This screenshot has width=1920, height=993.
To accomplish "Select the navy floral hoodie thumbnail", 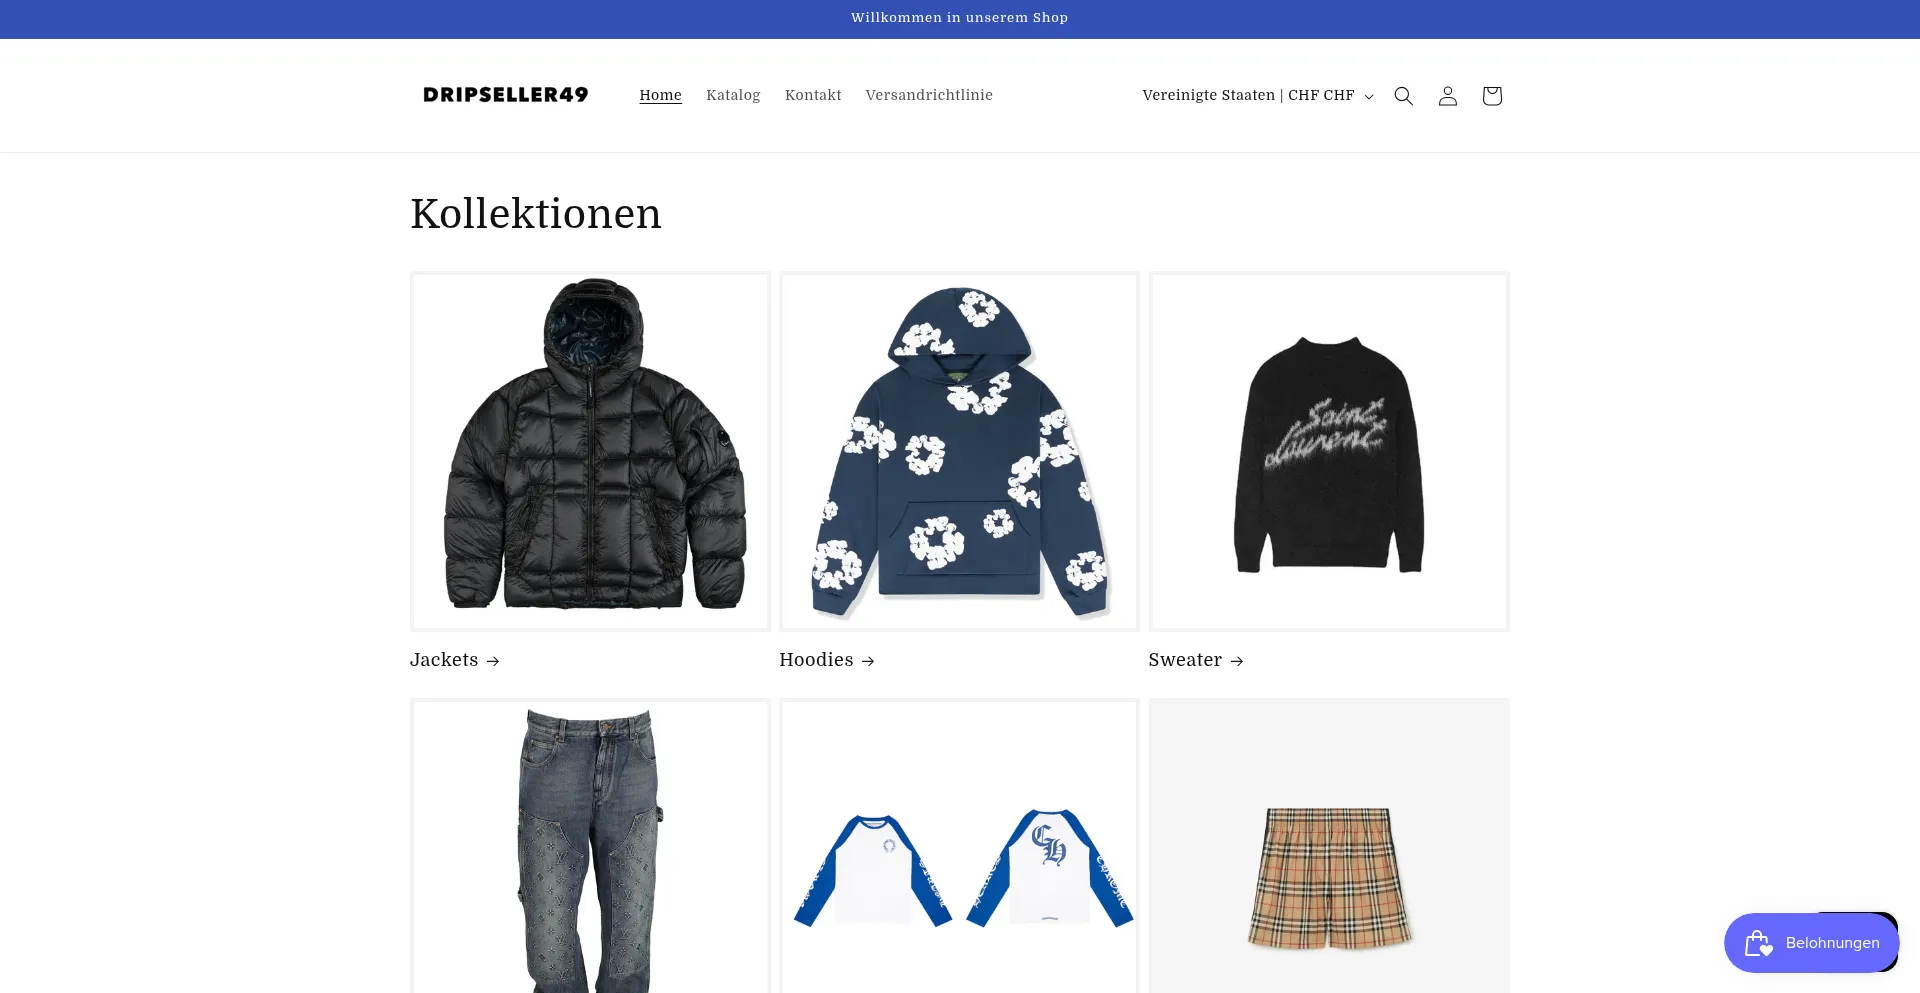I will [x=959, y=451].
